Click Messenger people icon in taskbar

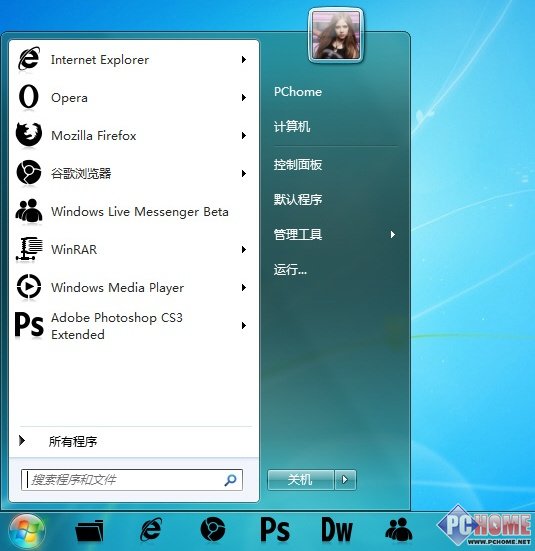[x=398, y=529]
